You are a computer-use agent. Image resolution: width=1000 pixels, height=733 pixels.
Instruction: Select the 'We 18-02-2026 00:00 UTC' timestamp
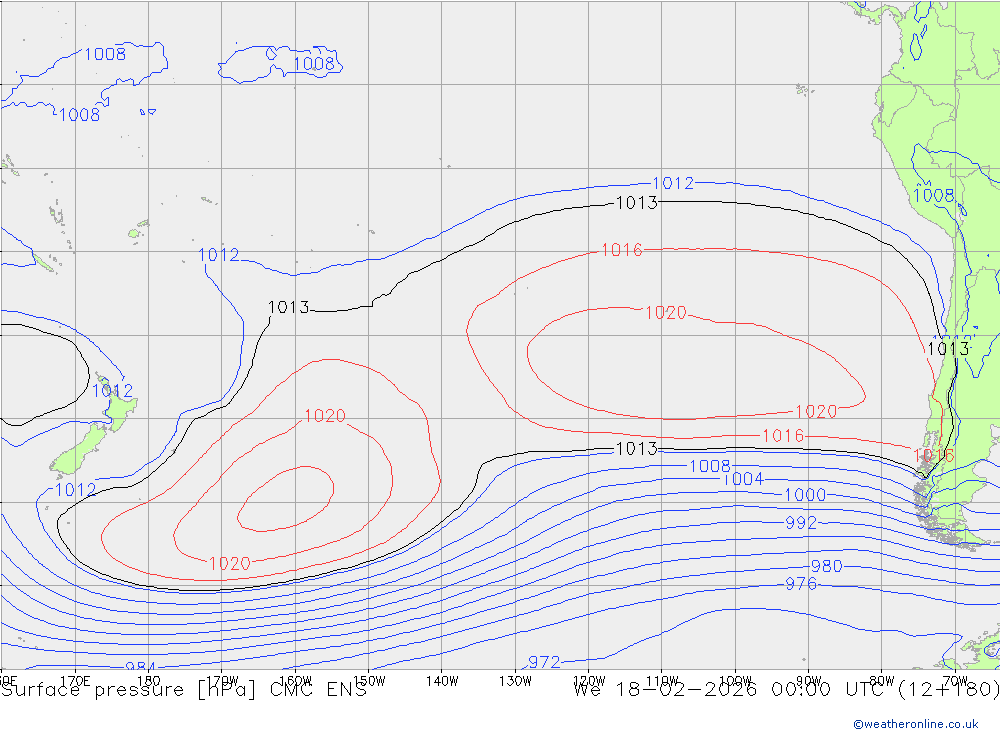coord(732,690)
